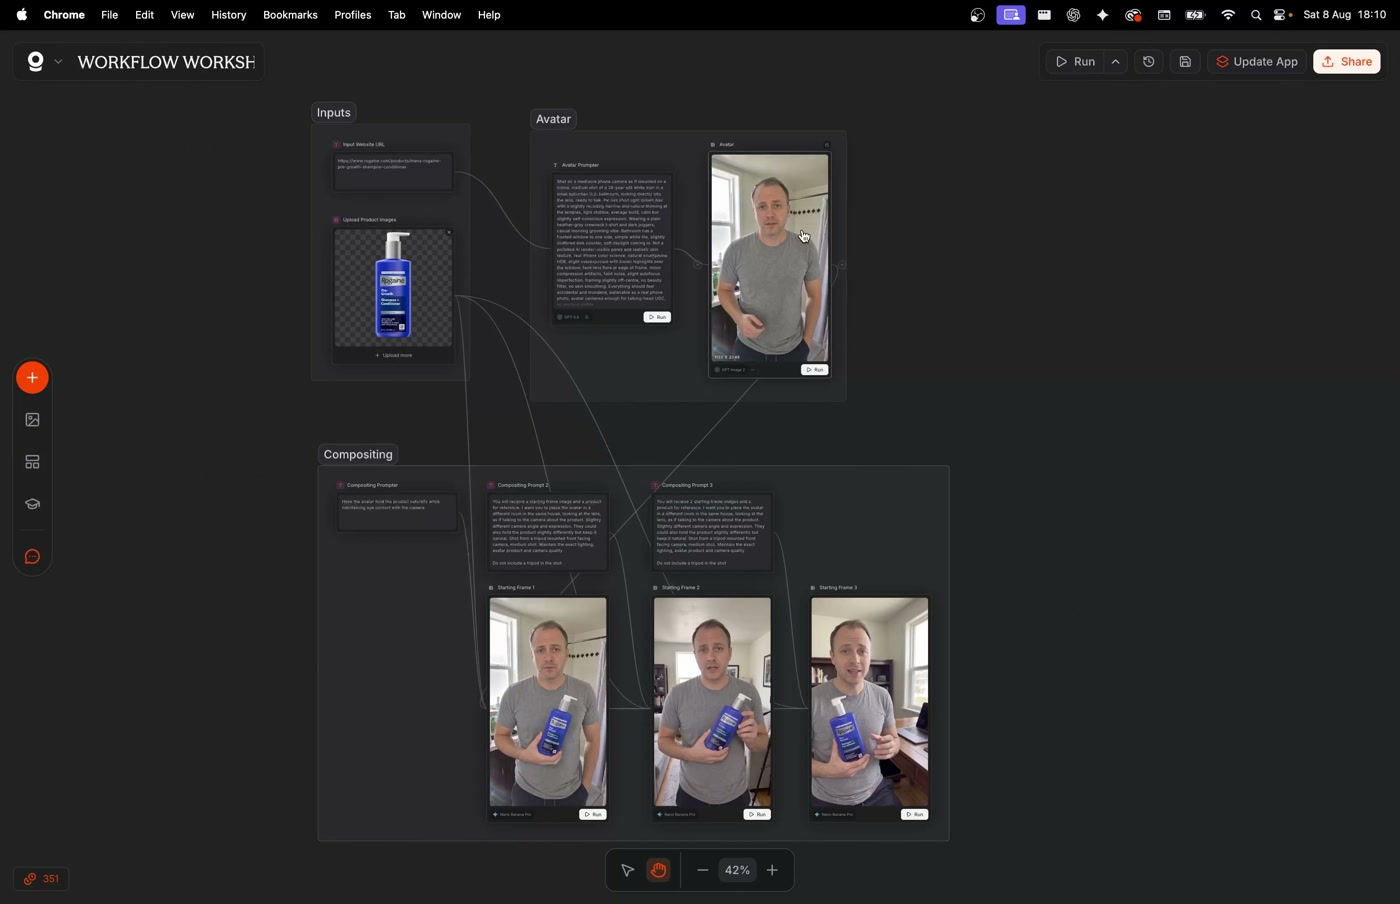
Task: Open macOS Spotlight search icon
Action: 1256,15
